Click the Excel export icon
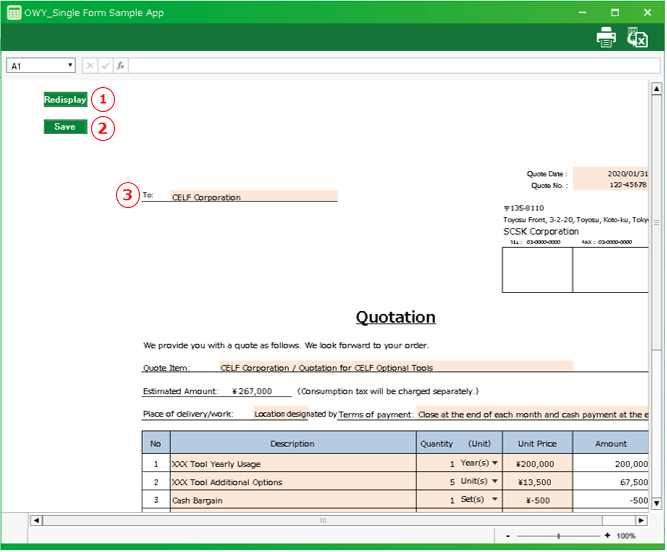 pyautogui.click(x=637, y=37)
